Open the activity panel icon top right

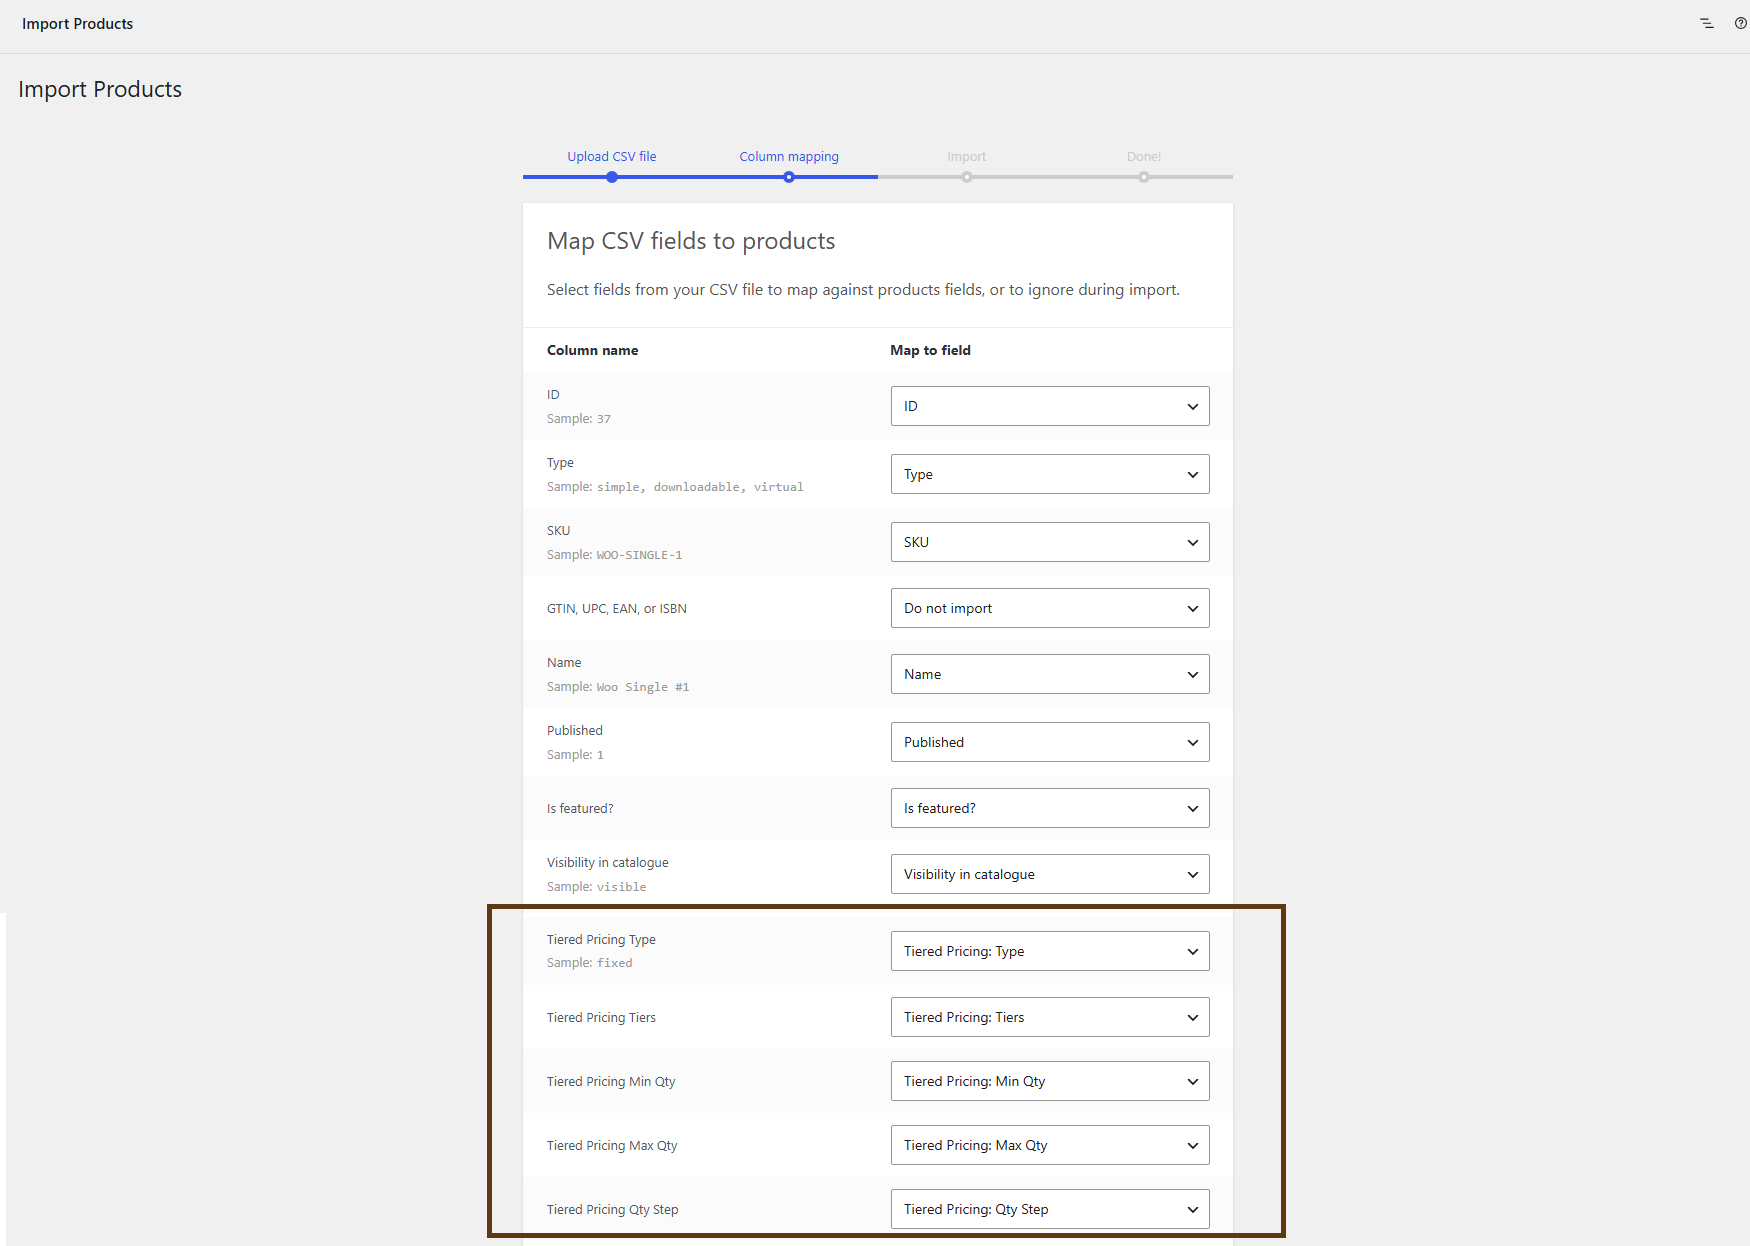1707,23
